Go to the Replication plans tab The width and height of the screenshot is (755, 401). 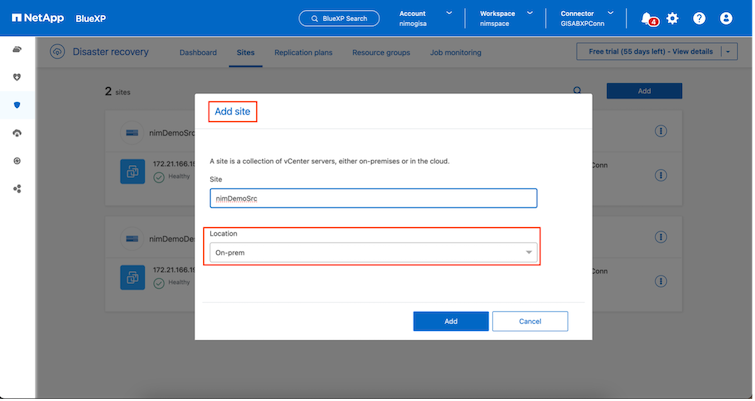click(x=304, y=52)
